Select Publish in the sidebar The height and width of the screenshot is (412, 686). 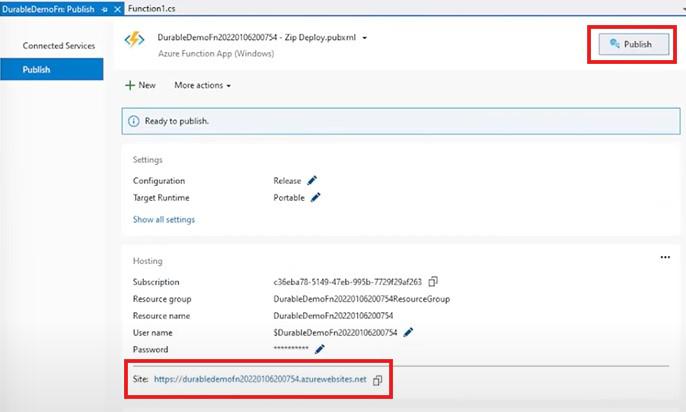click(x=52, y=69)
